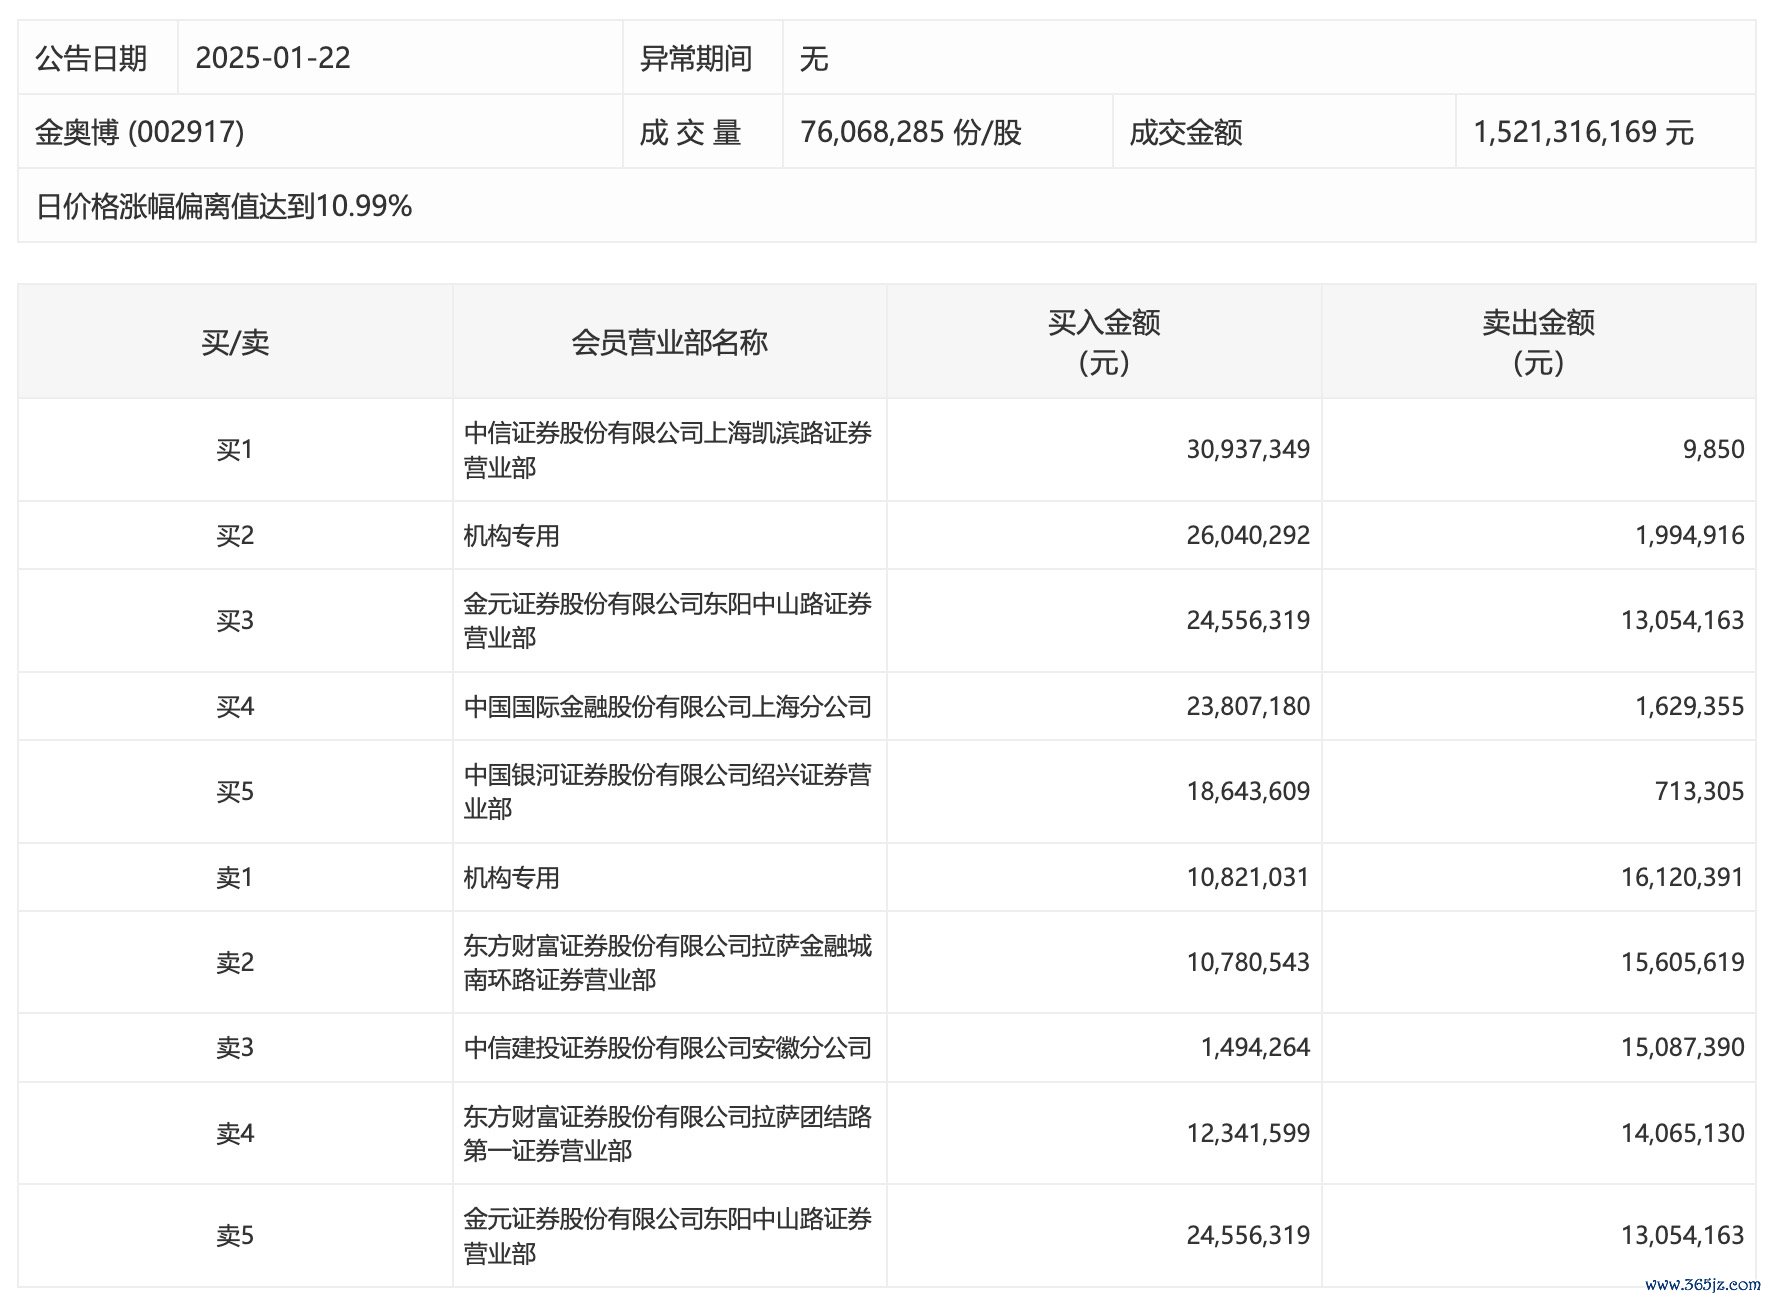Select the 买5 row label
The width and height of the screenshot is (1768, 1300).
click(235, 792)
